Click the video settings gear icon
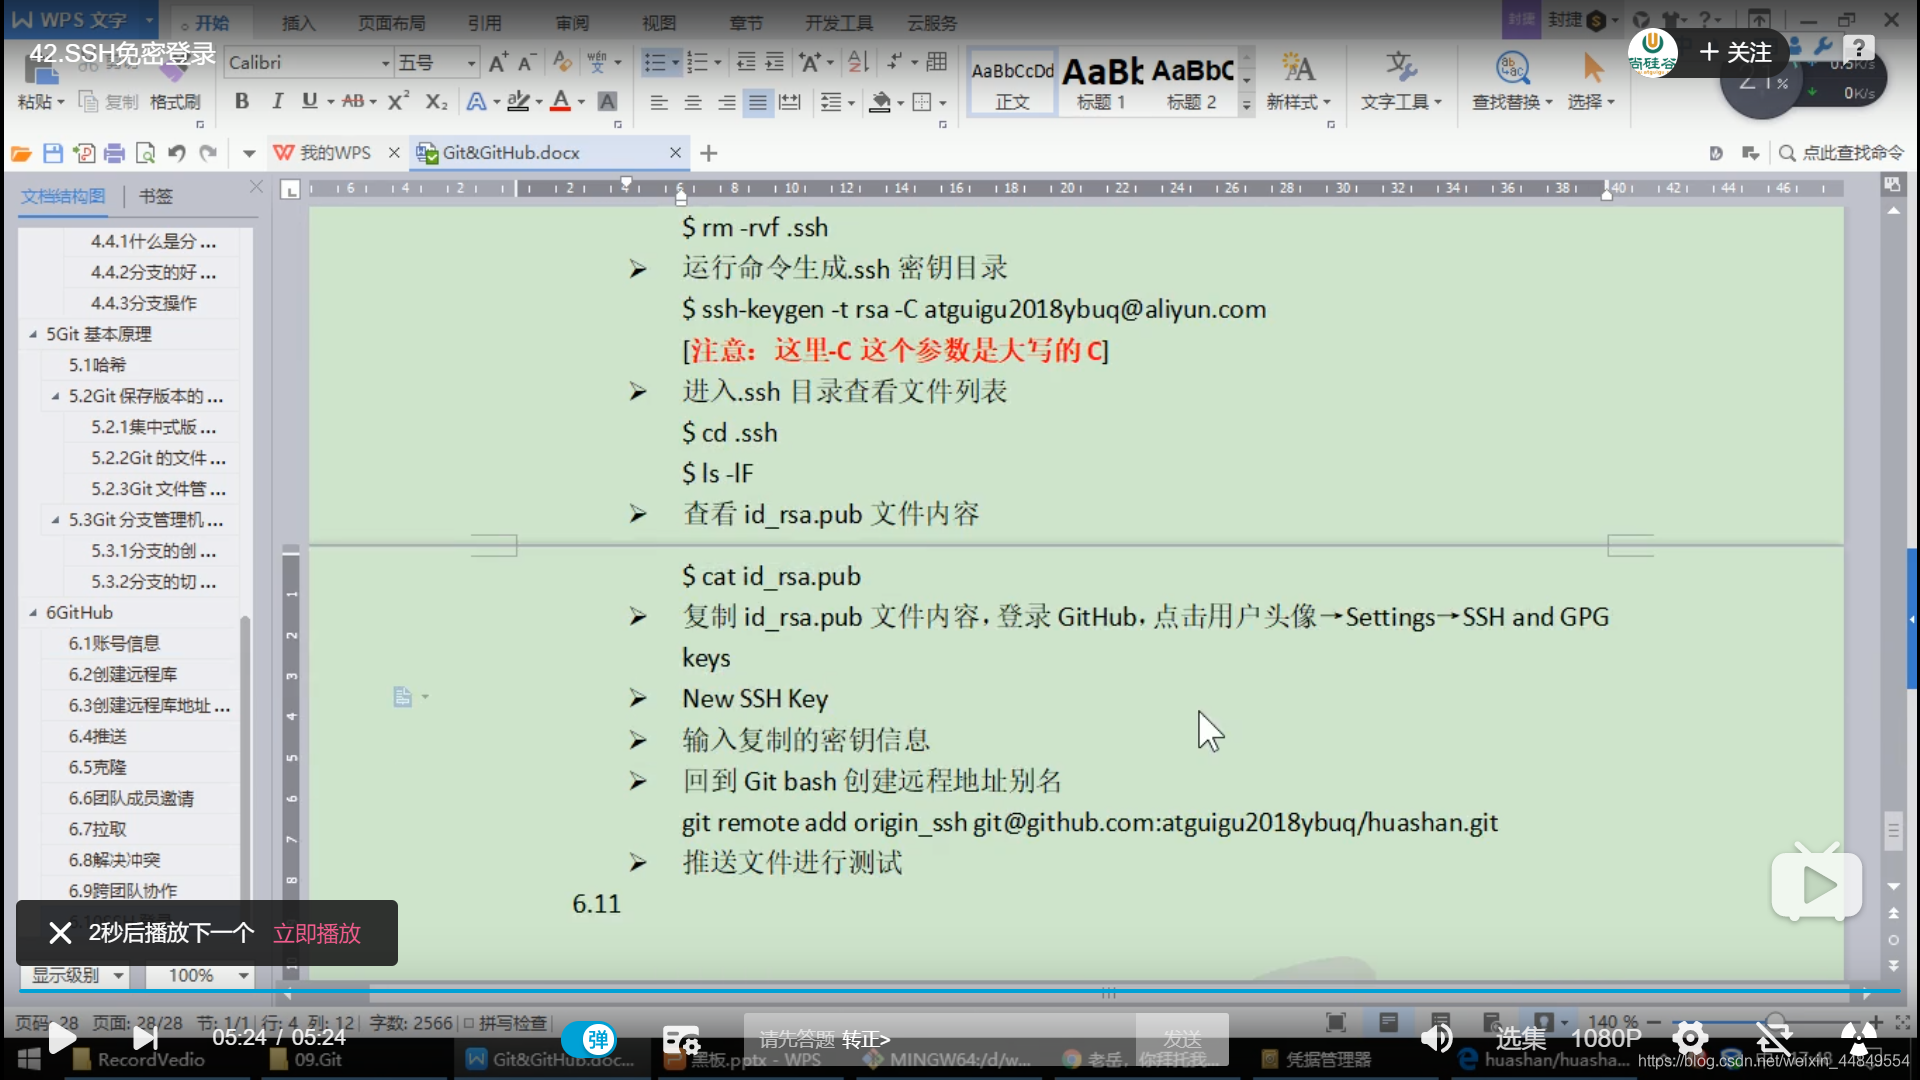 point(1690,1038)
